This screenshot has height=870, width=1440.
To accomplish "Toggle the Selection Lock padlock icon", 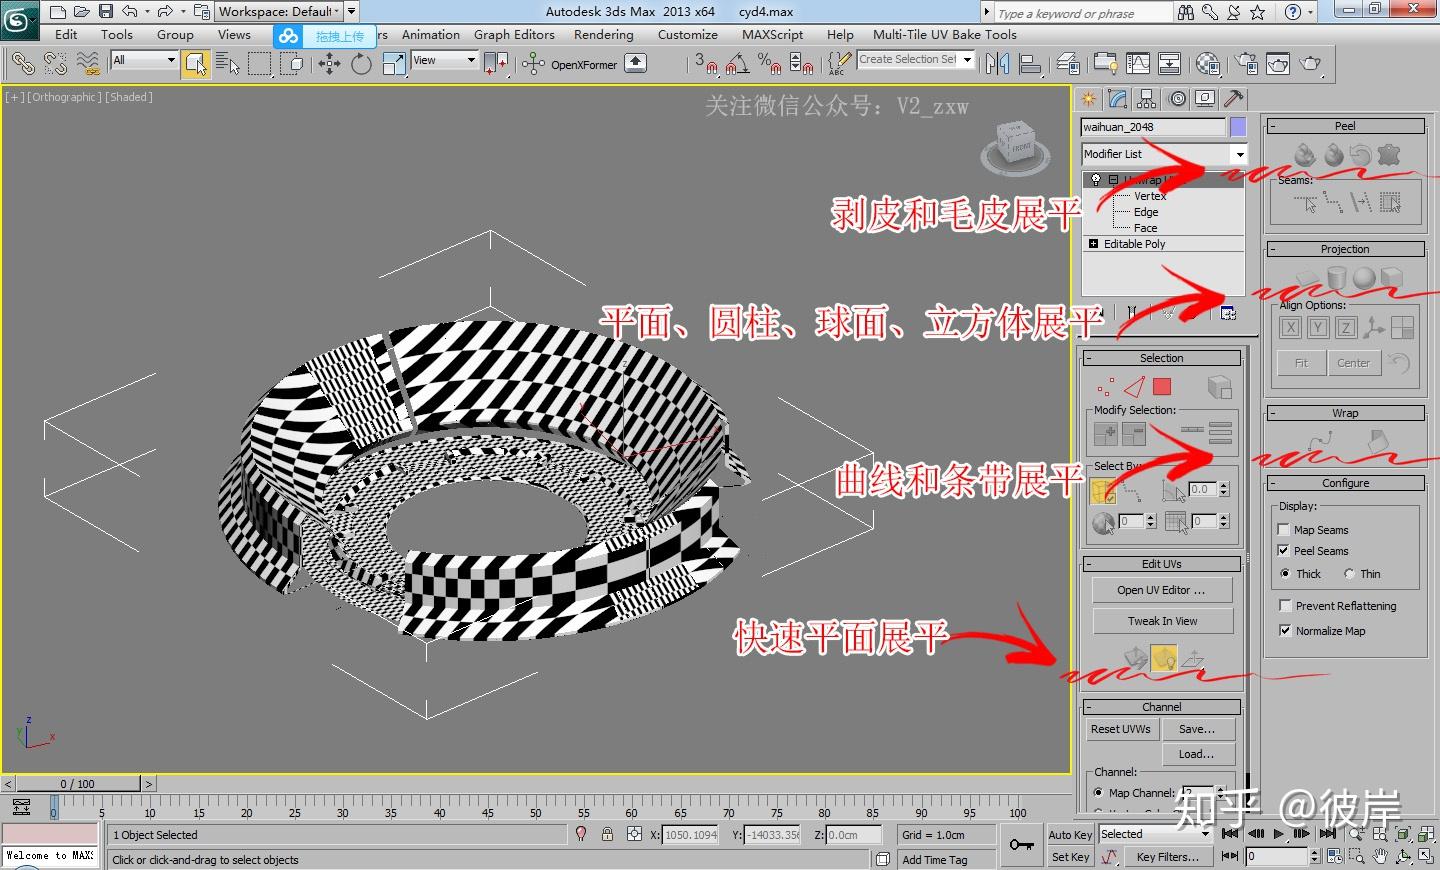I will coord(607,834).
